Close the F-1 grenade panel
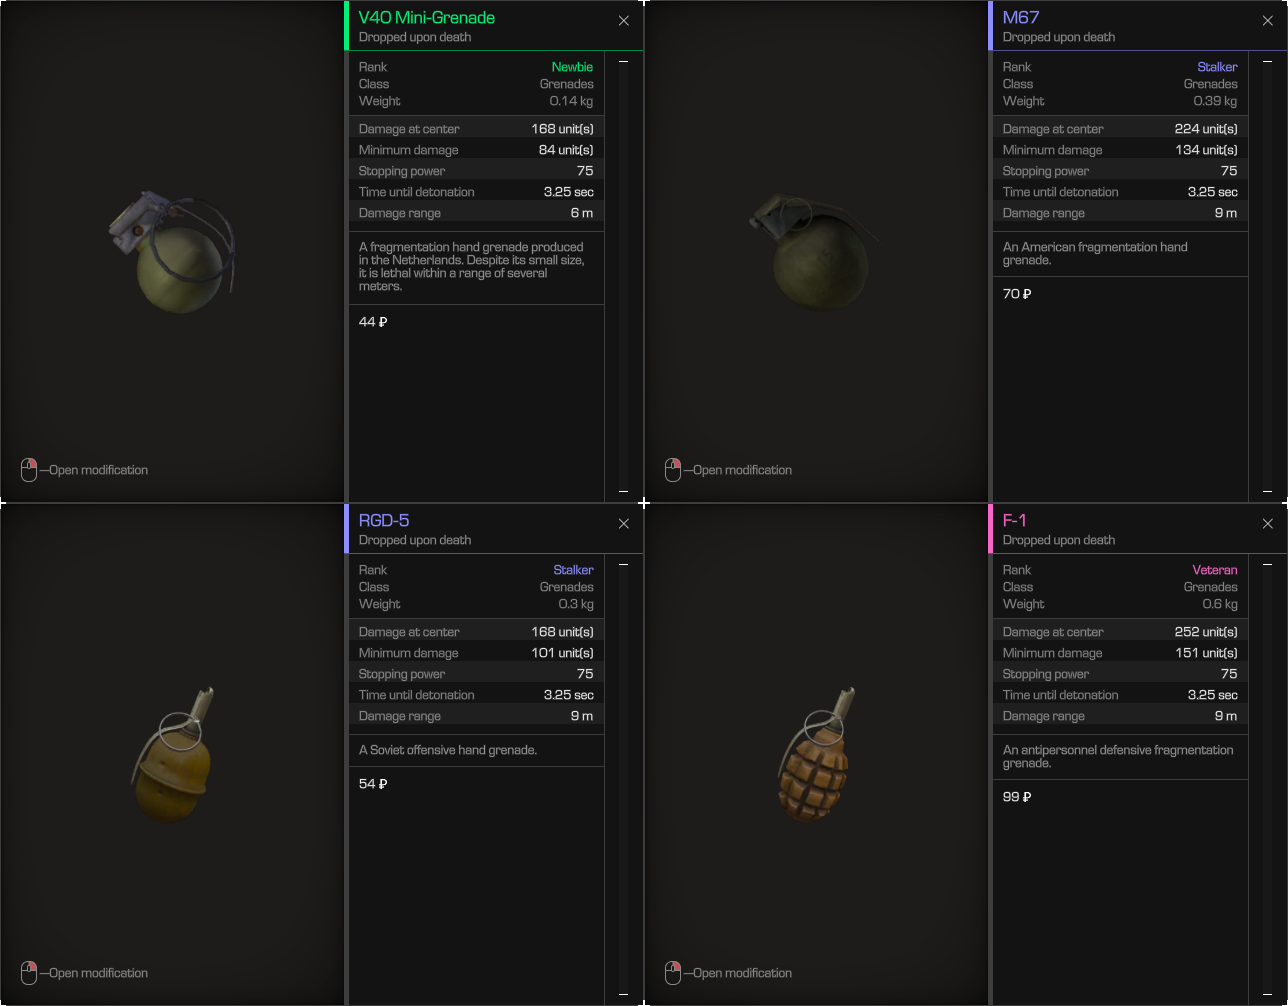 (x=1268, y=524)
